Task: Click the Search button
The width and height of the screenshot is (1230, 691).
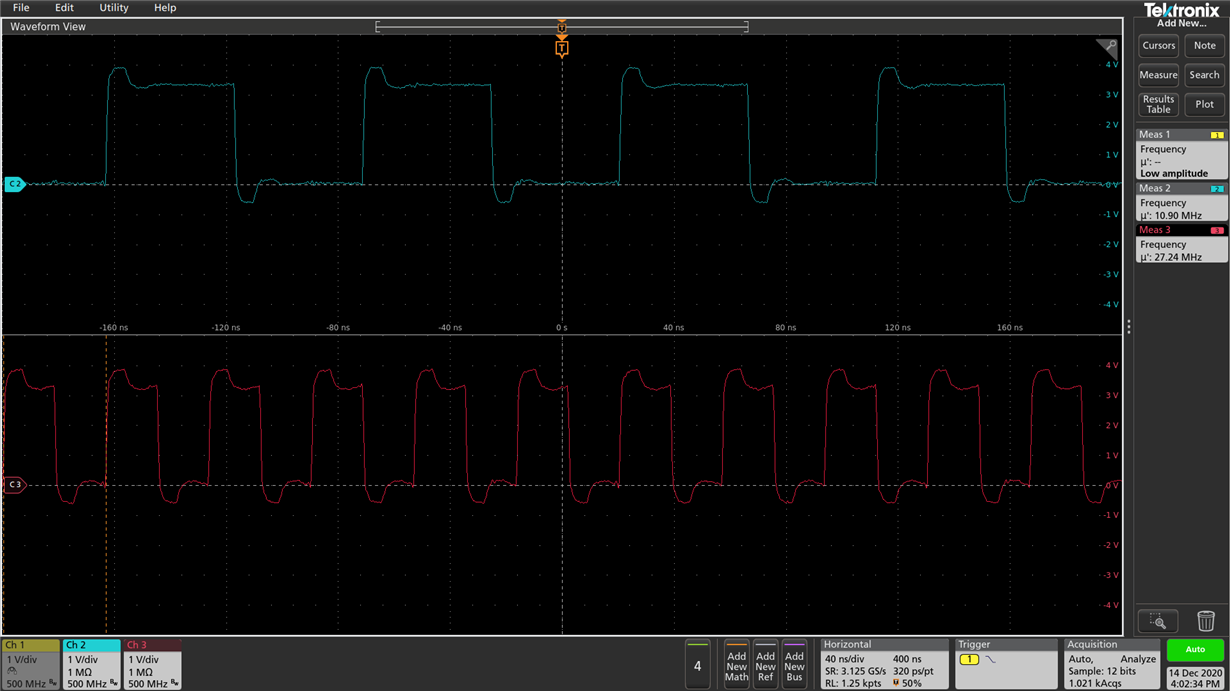Action: coord(1205,75)
